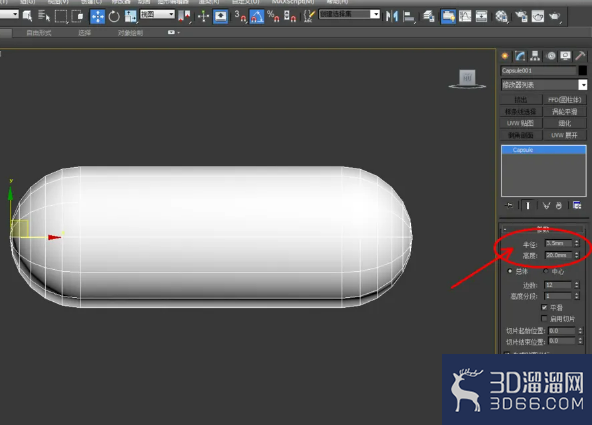The height and width of the screenshot is (425, 592).
Task: Click the 涡轮平滑 (TurboSmooth) modifier button
Action: coord(564,111)
